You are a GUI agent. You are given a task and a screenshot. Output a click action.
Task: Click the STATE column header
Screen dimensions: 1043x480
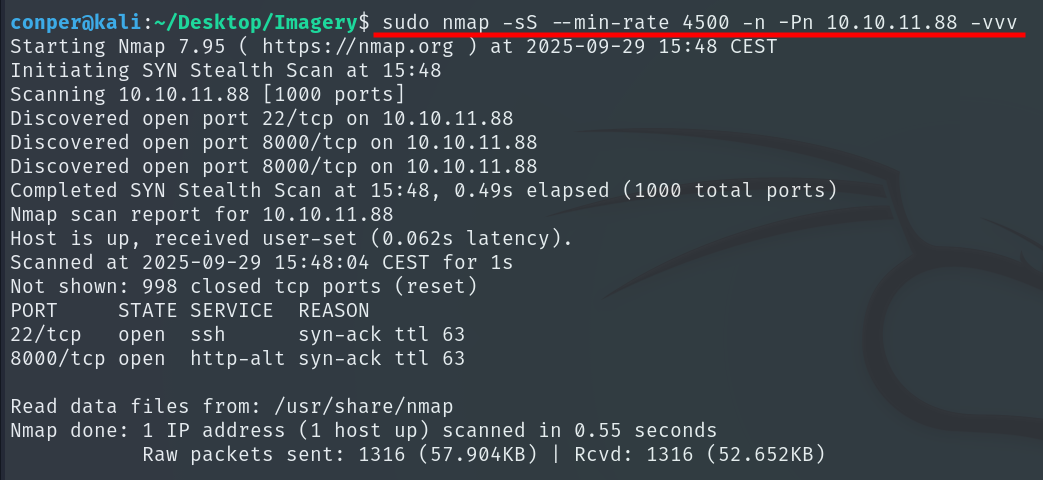point(148,310)
